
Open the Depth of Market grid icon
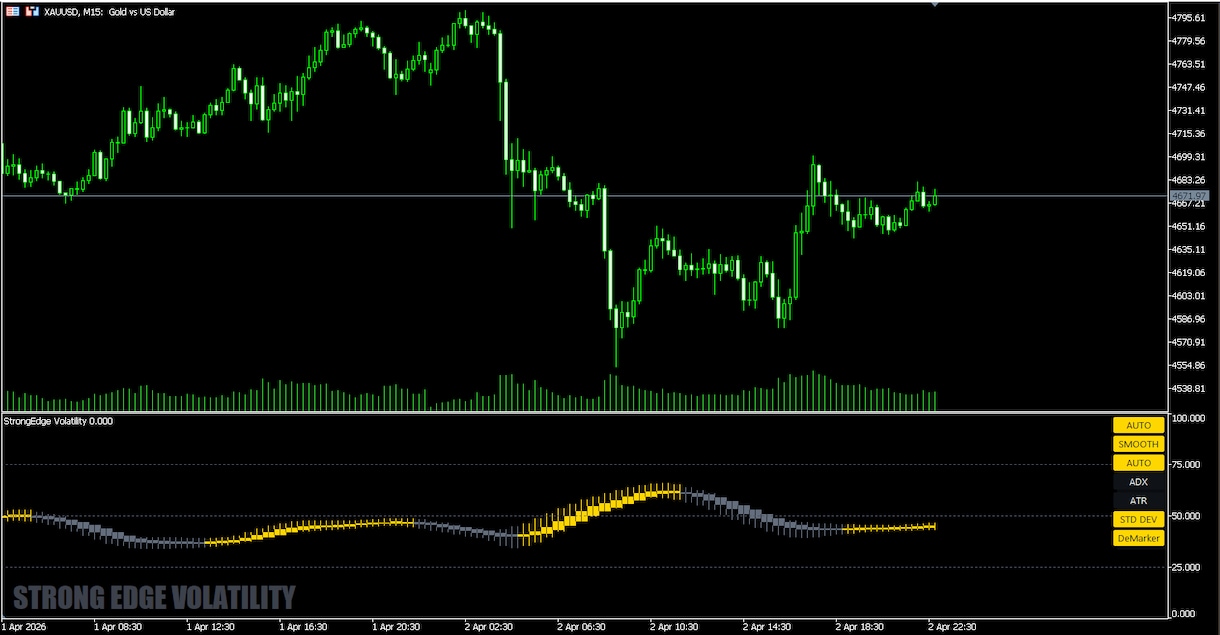(x=11, y=10)
